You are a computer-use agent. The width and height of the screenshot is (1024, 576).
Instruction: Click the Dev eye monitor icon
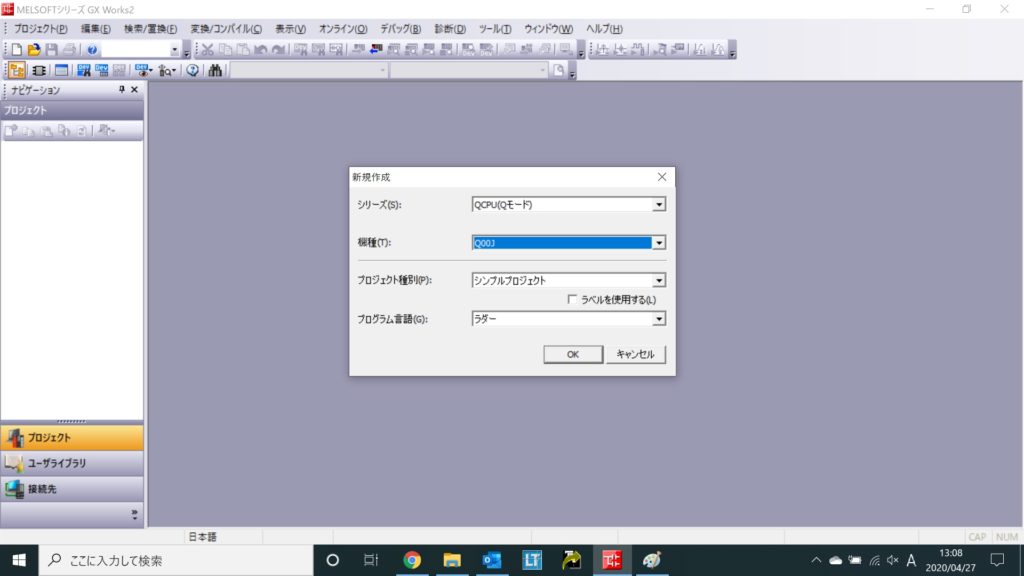[143, 71]
